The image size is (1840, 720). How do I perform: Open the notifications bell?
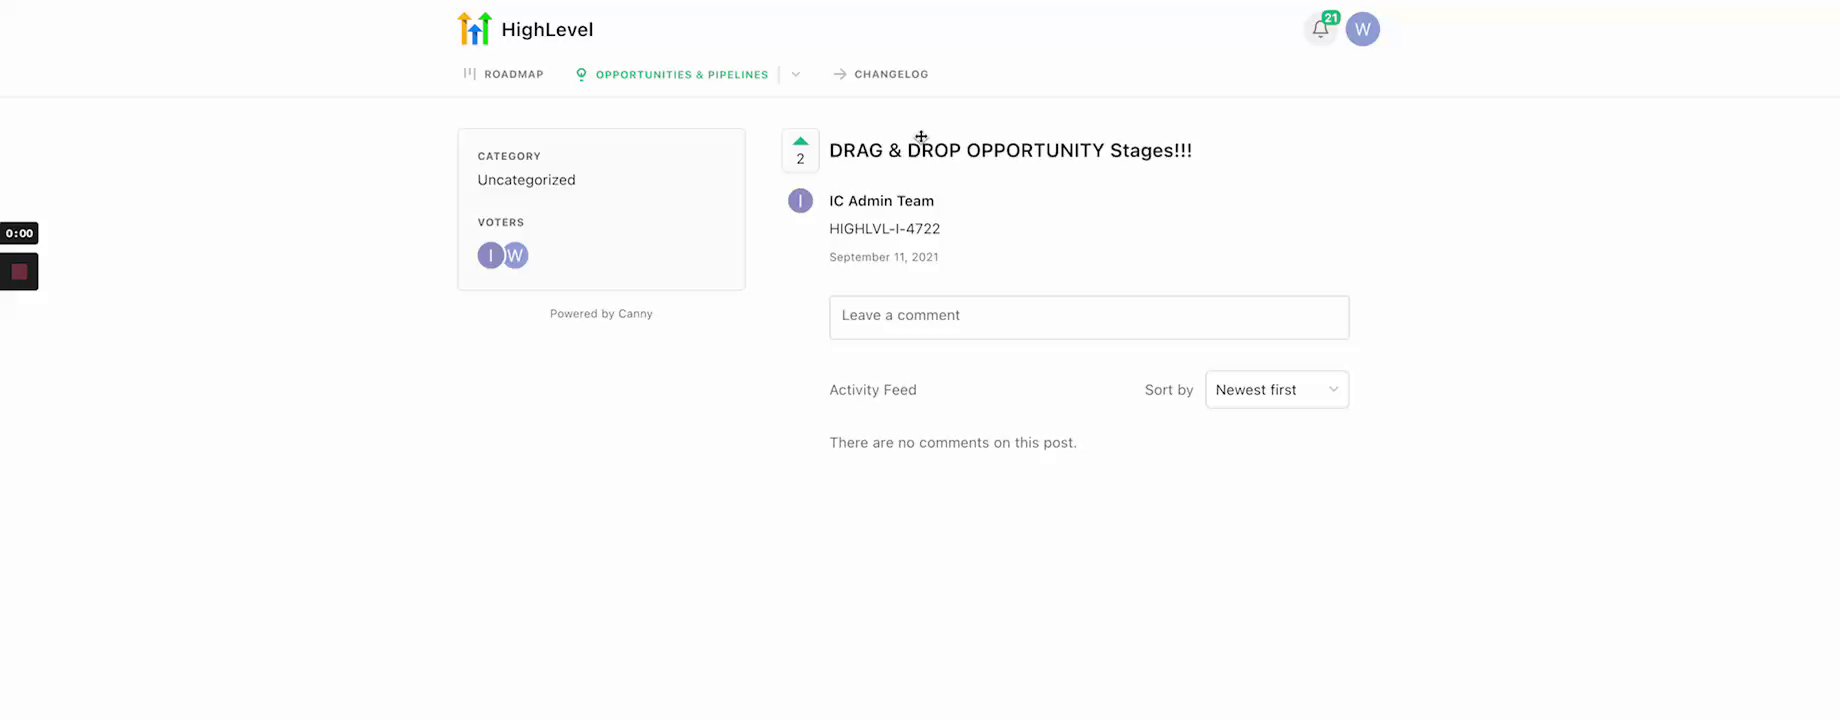click(x=1321, y=30)
